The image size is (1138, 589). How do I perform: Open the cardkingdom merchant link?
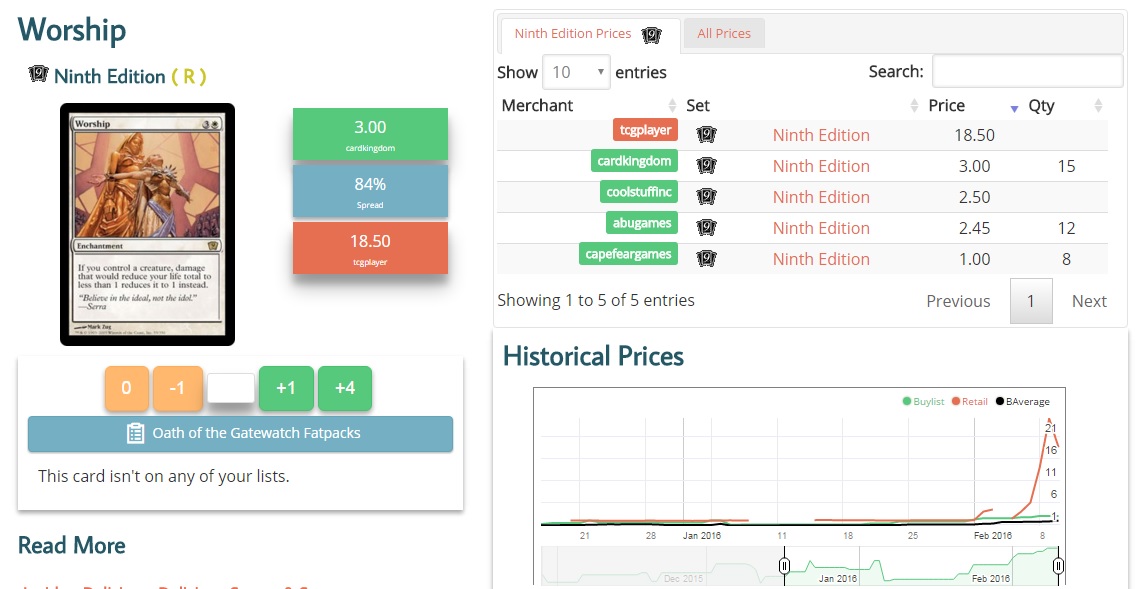(635, 161)
